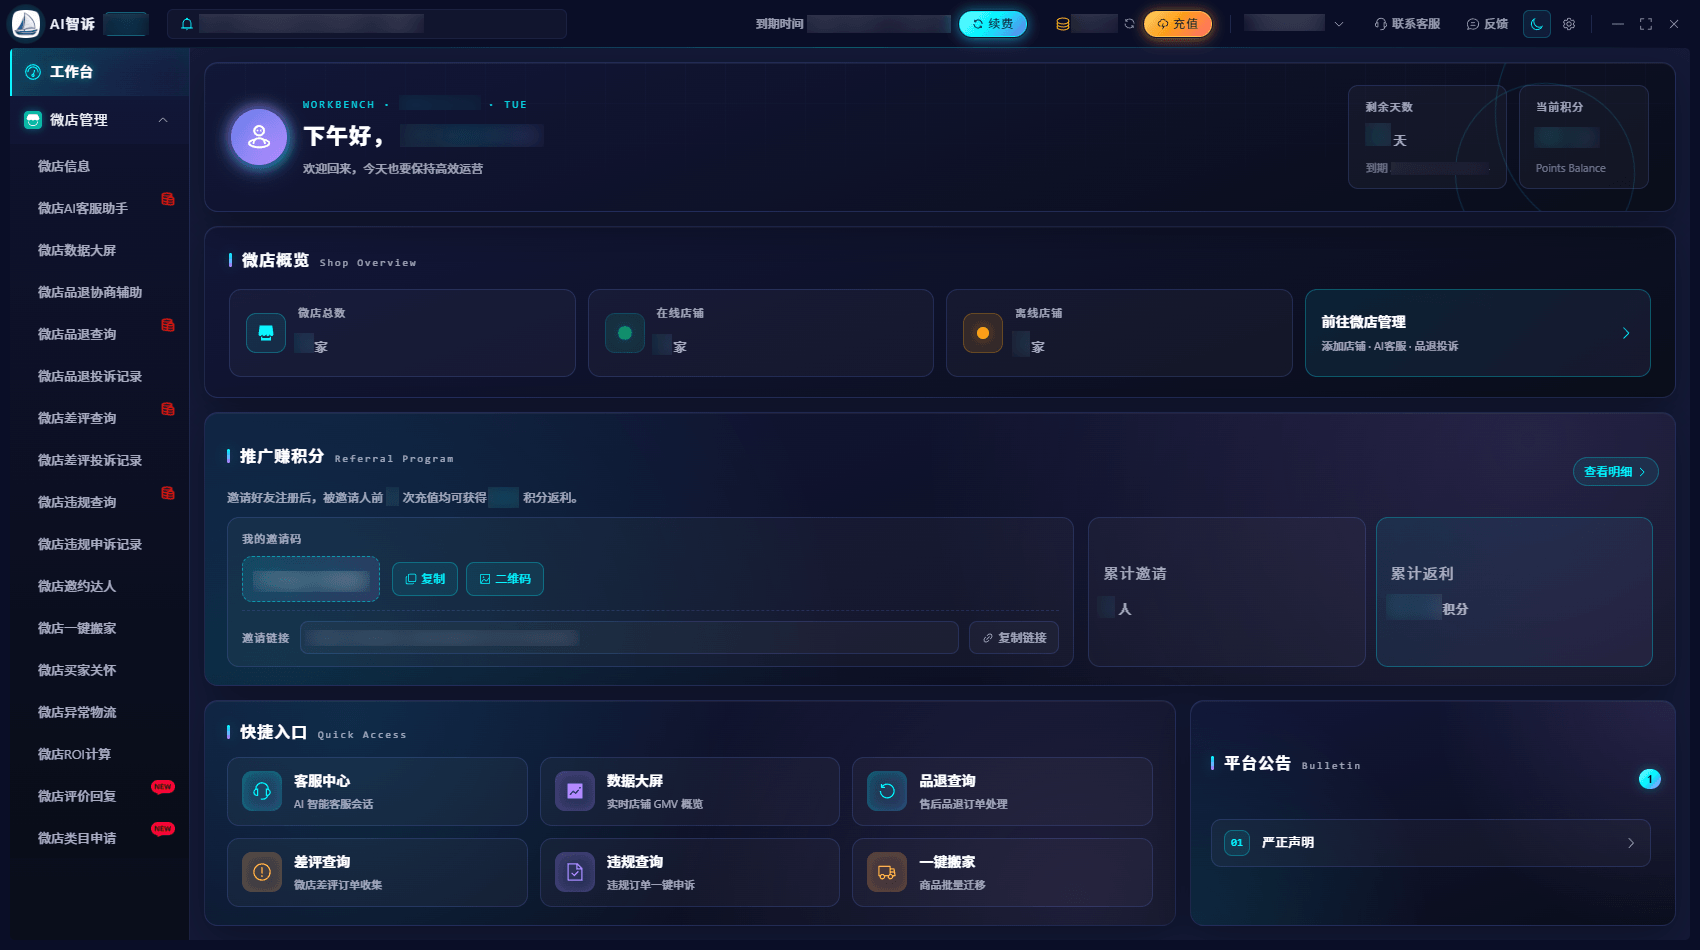Click 一键搬家 truck icon

(x=887, y=872)
